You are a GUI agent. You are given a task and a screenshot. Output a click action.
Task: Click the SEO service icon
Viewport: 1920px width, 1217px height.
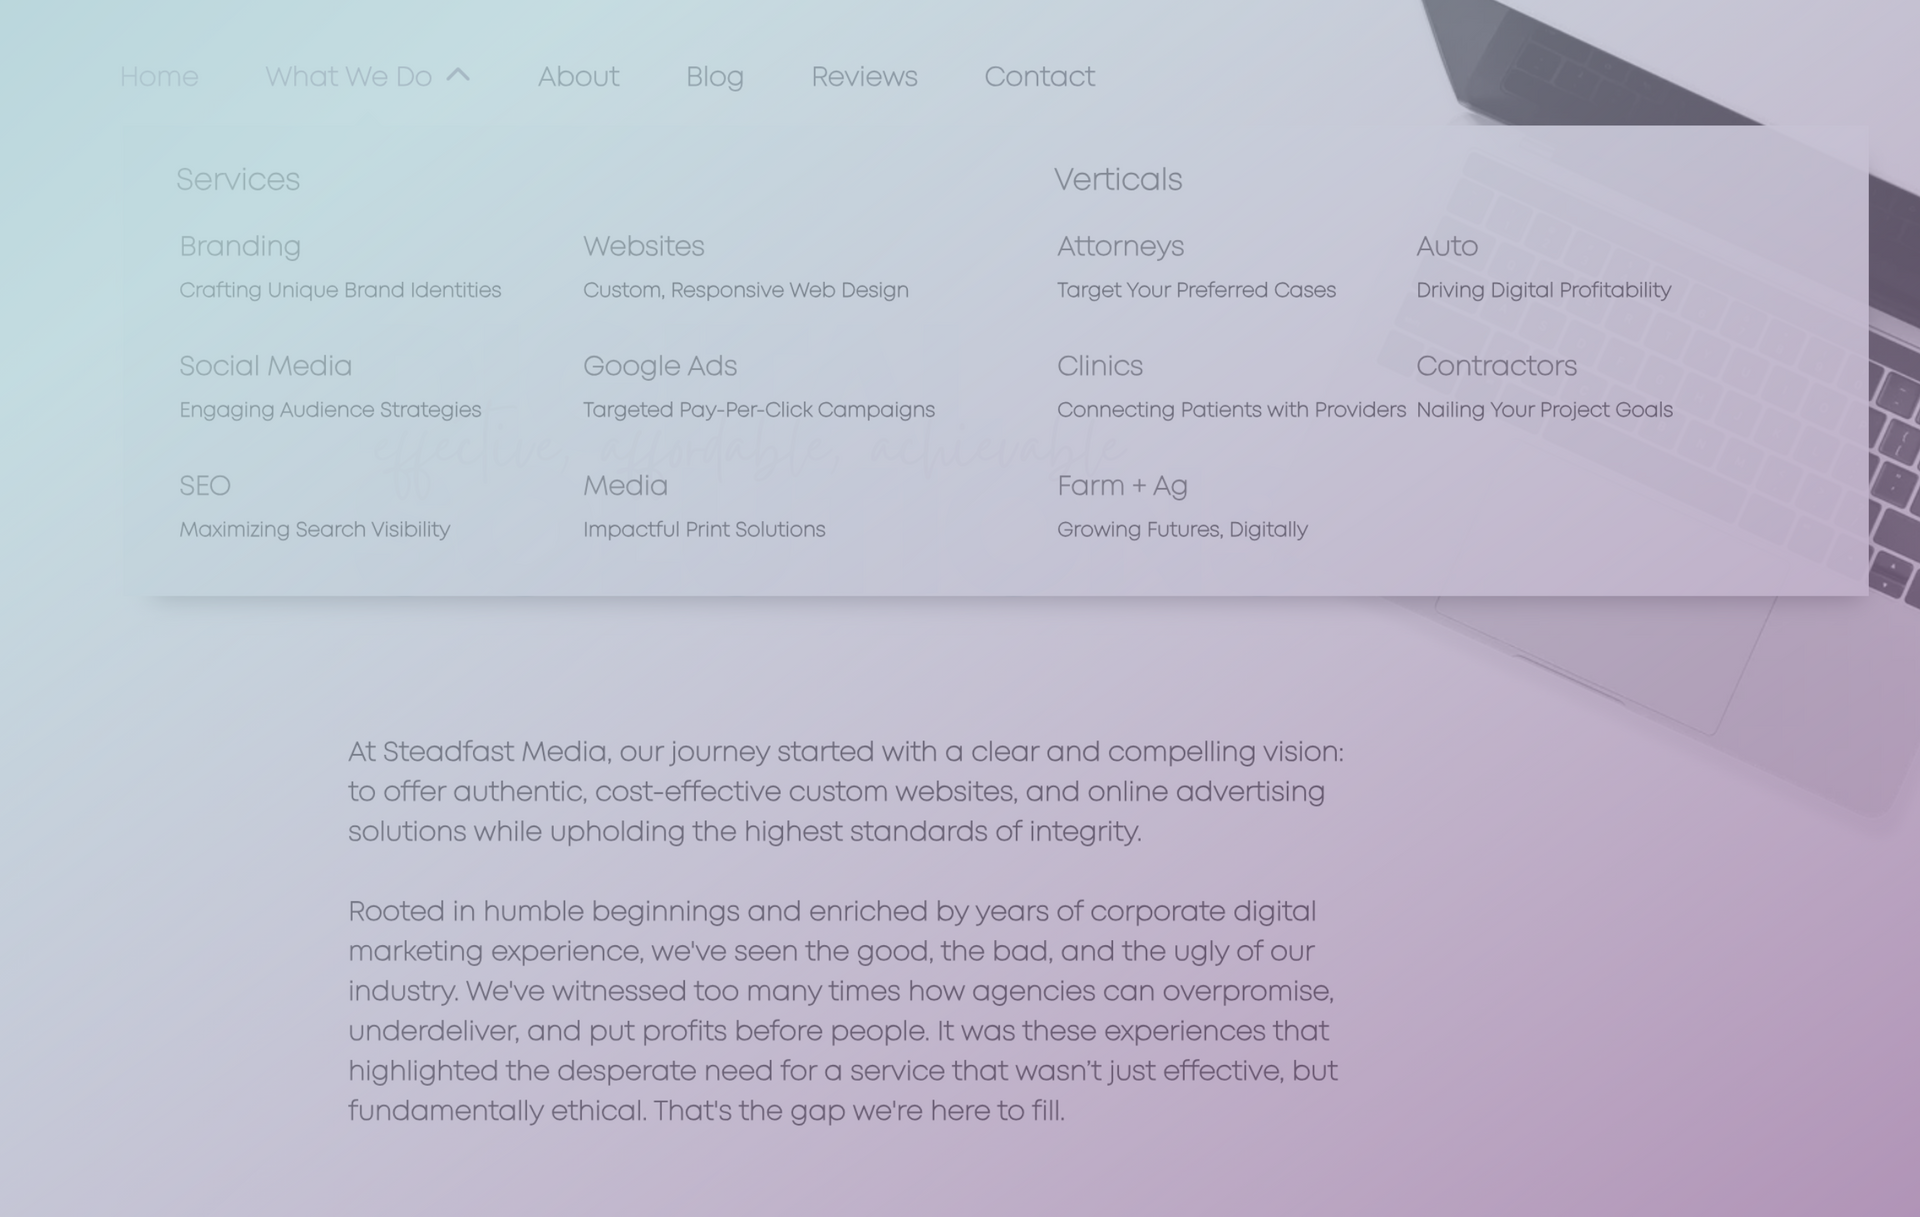[x=206, y=485]
